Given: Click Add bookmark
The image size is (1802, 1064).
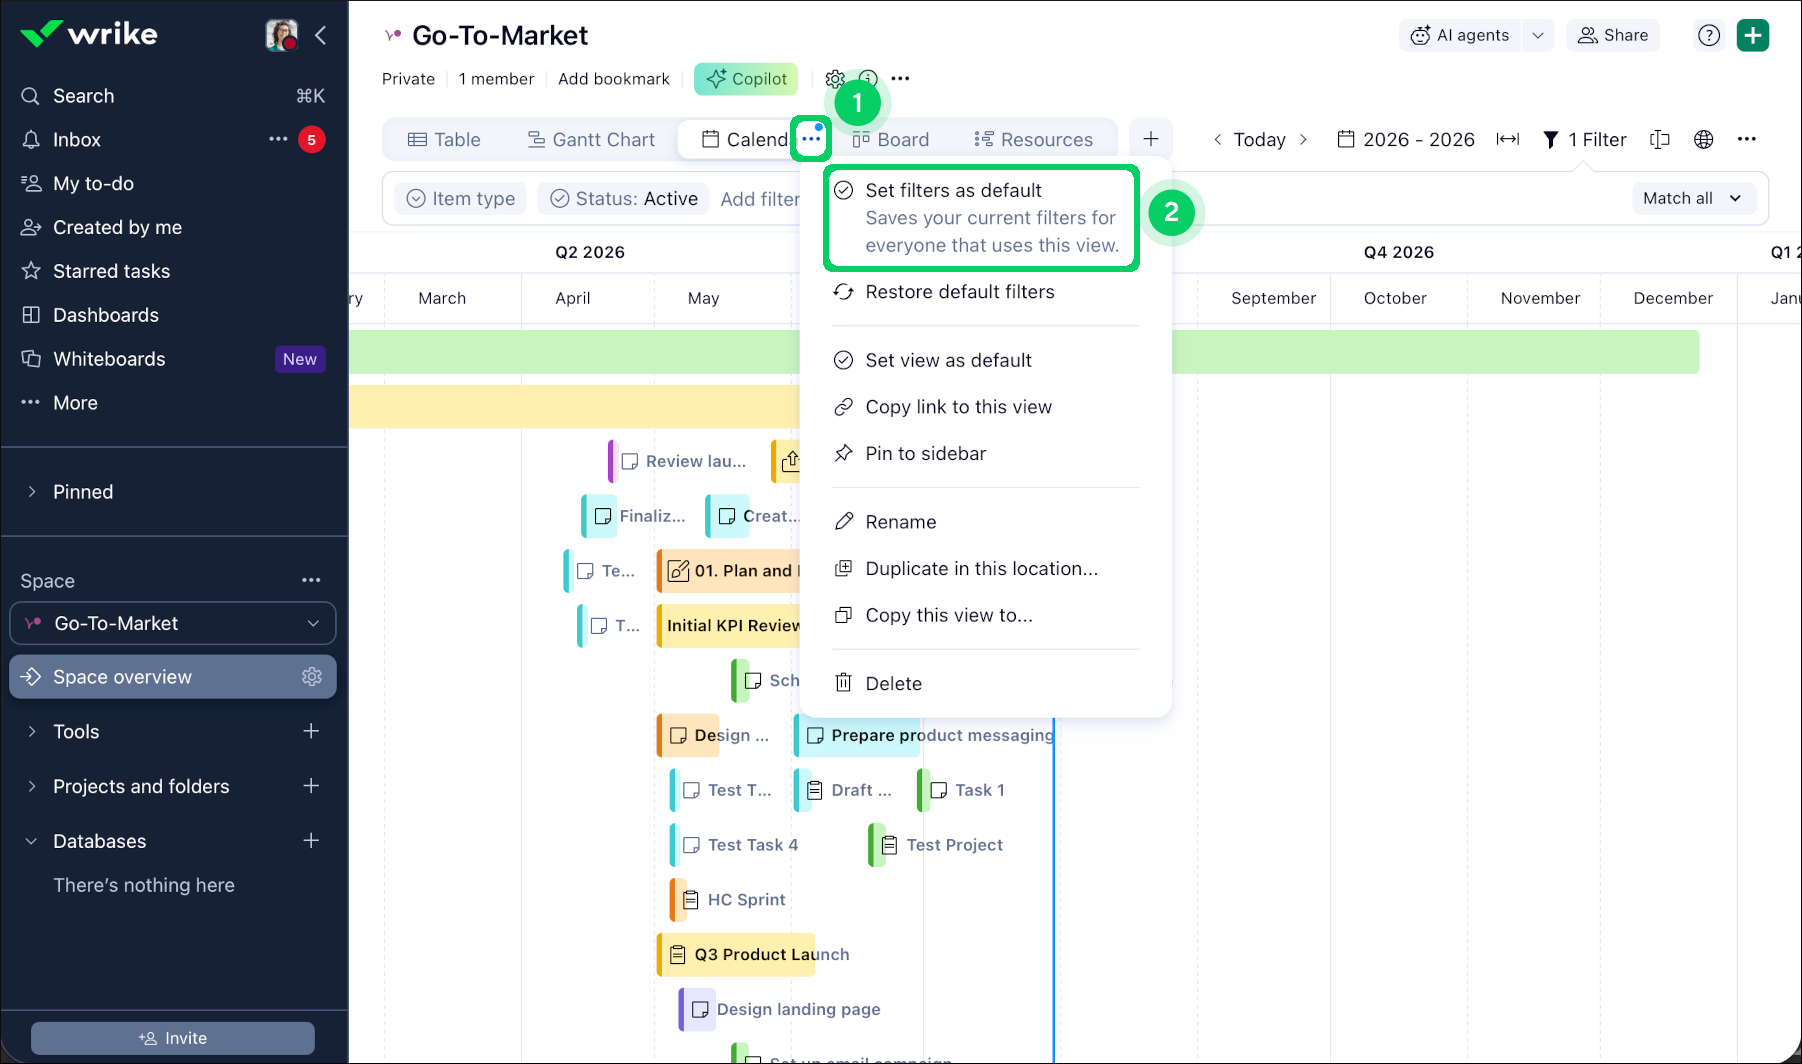Looking at the screenshot, I should [x=614, y=79].
